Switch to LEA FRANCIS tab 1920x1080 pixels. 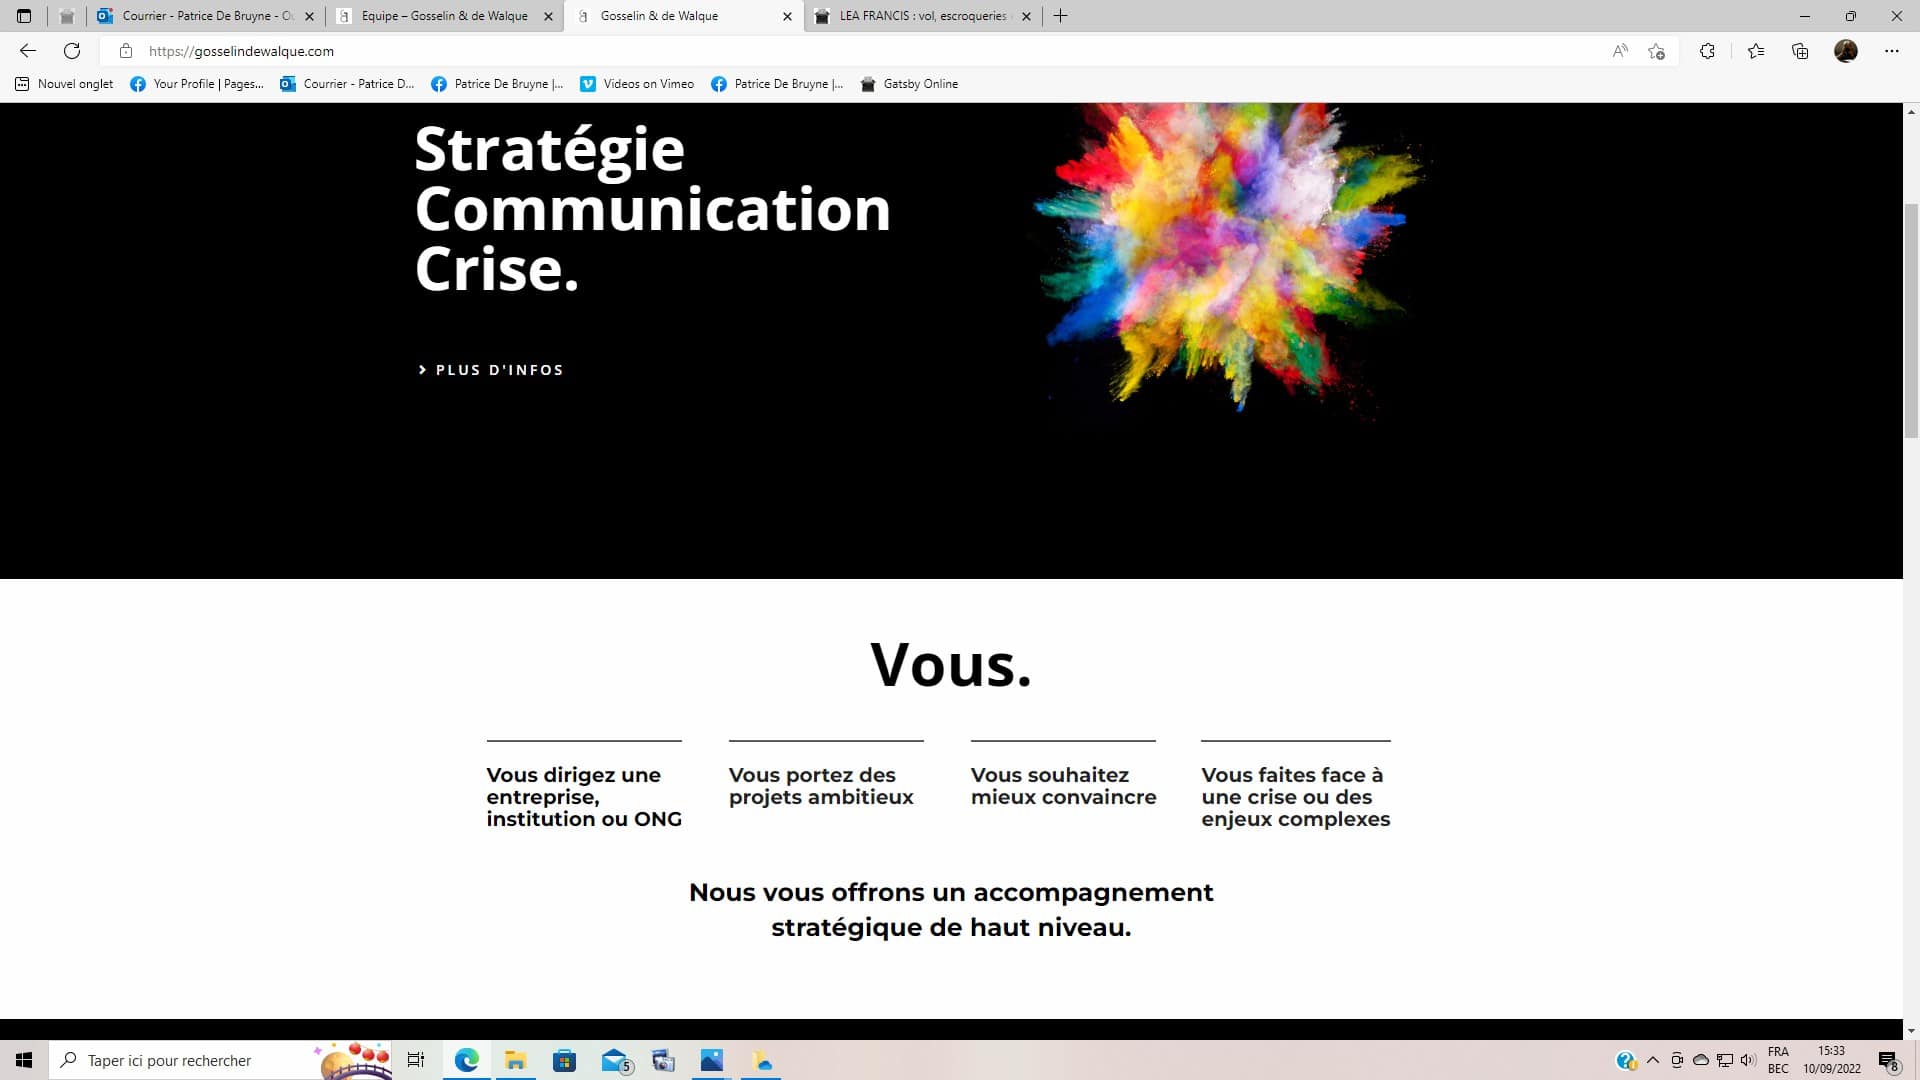coord(920,16)
